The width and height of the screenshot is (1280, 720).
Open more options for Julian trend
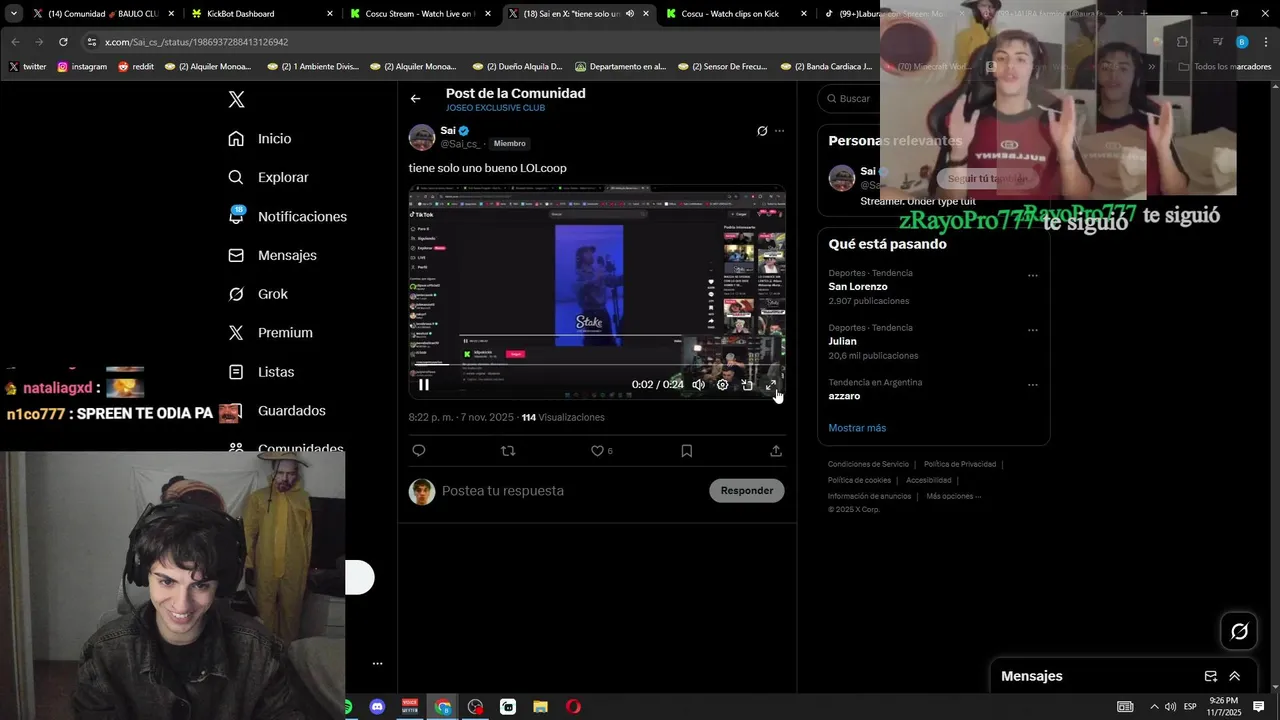click(x=1033, y=330)
